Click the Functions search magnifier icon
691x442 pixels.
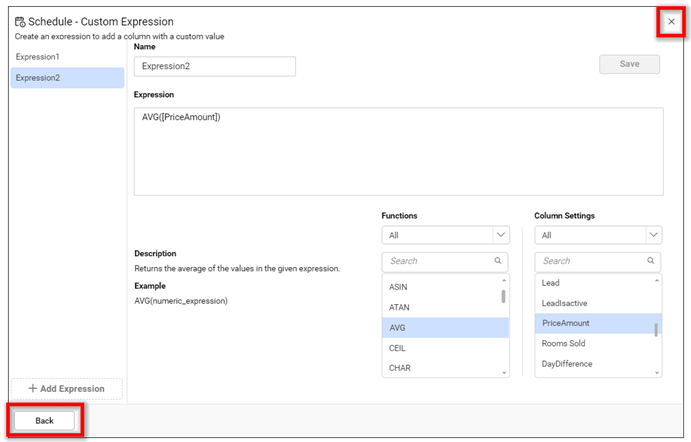pos(498,261)
